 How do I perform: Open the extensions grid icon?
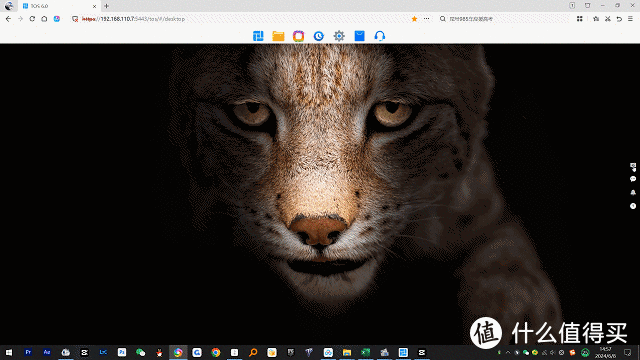(580, 19)
